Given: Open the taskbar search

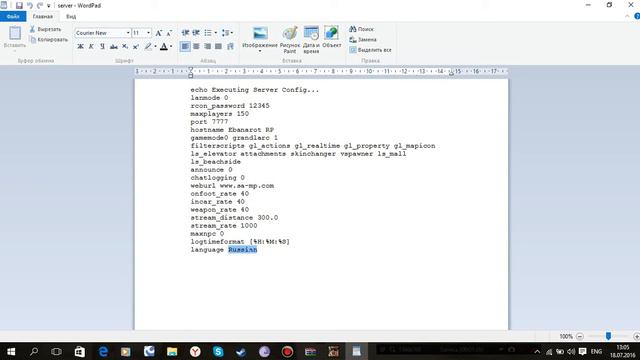Looking at the screenshot, I should pos(34,351).
